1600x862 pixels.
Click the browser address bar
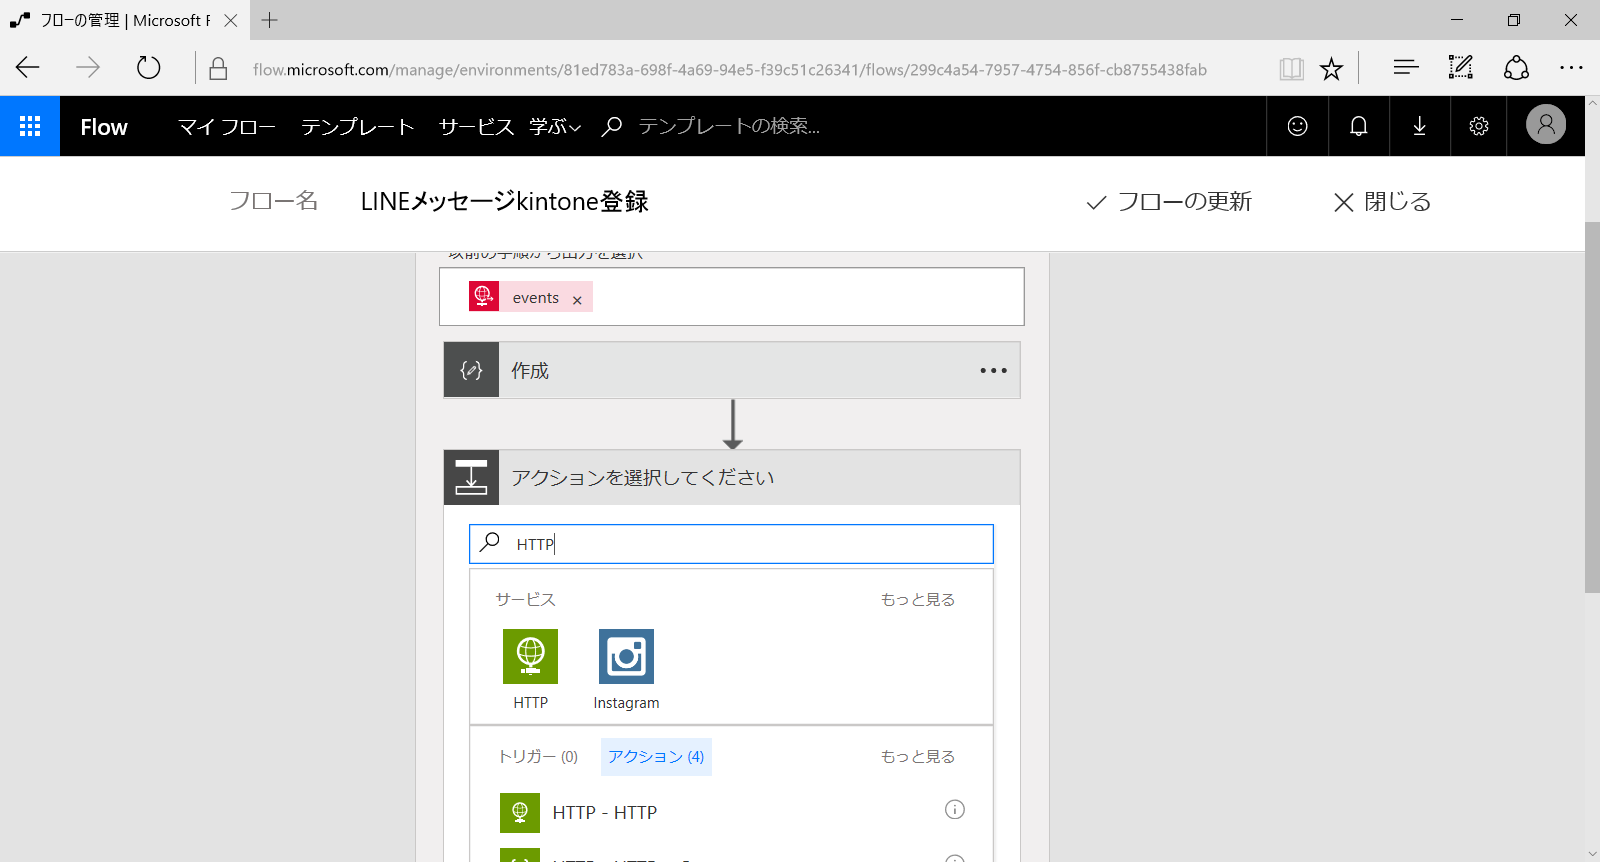pyautogui.click(x=730, y=69)
